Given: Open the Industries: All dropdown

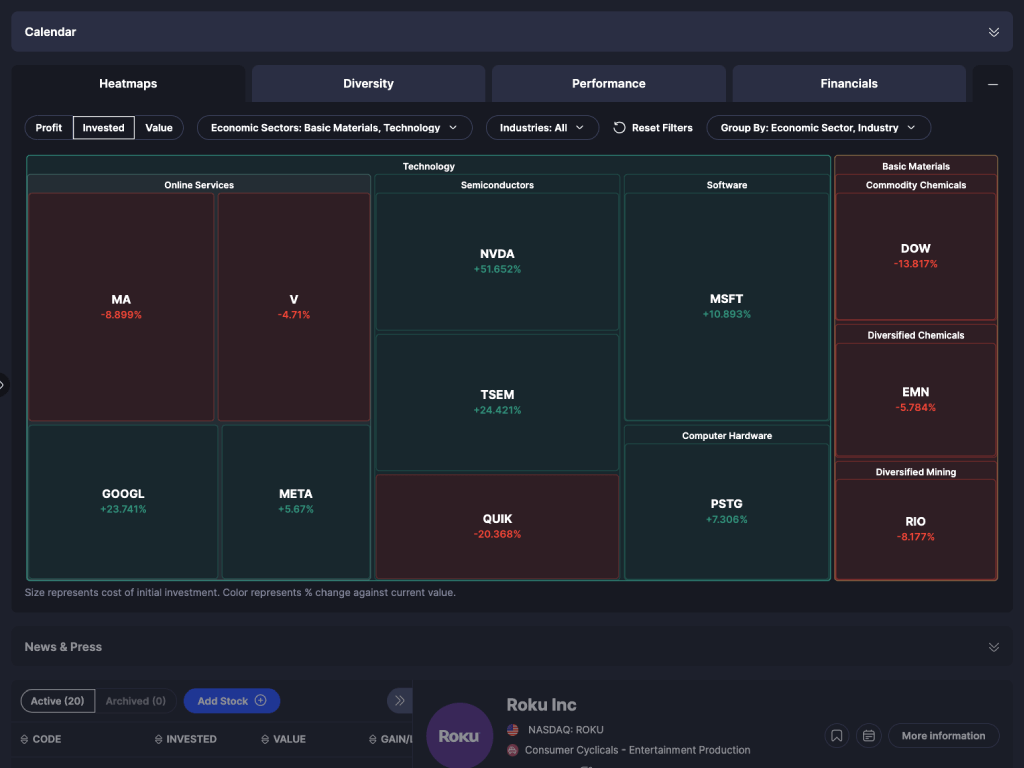Looking at the screenshot, I should [542, 127].
